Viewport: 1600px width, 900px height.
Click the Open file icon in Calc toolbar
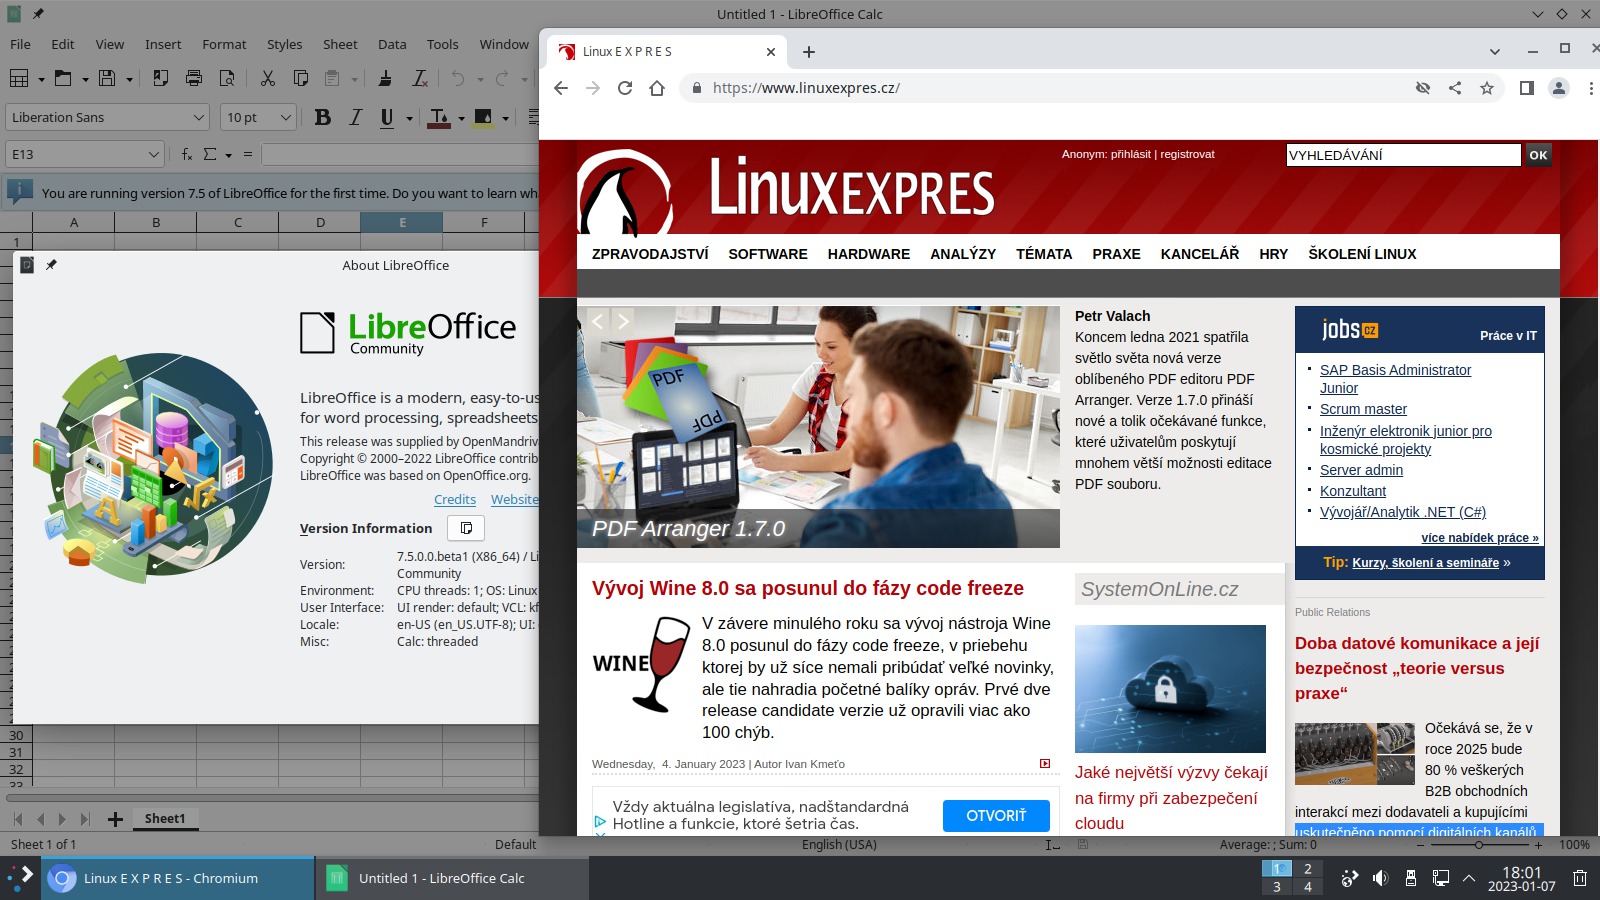[x=63, y=78]
